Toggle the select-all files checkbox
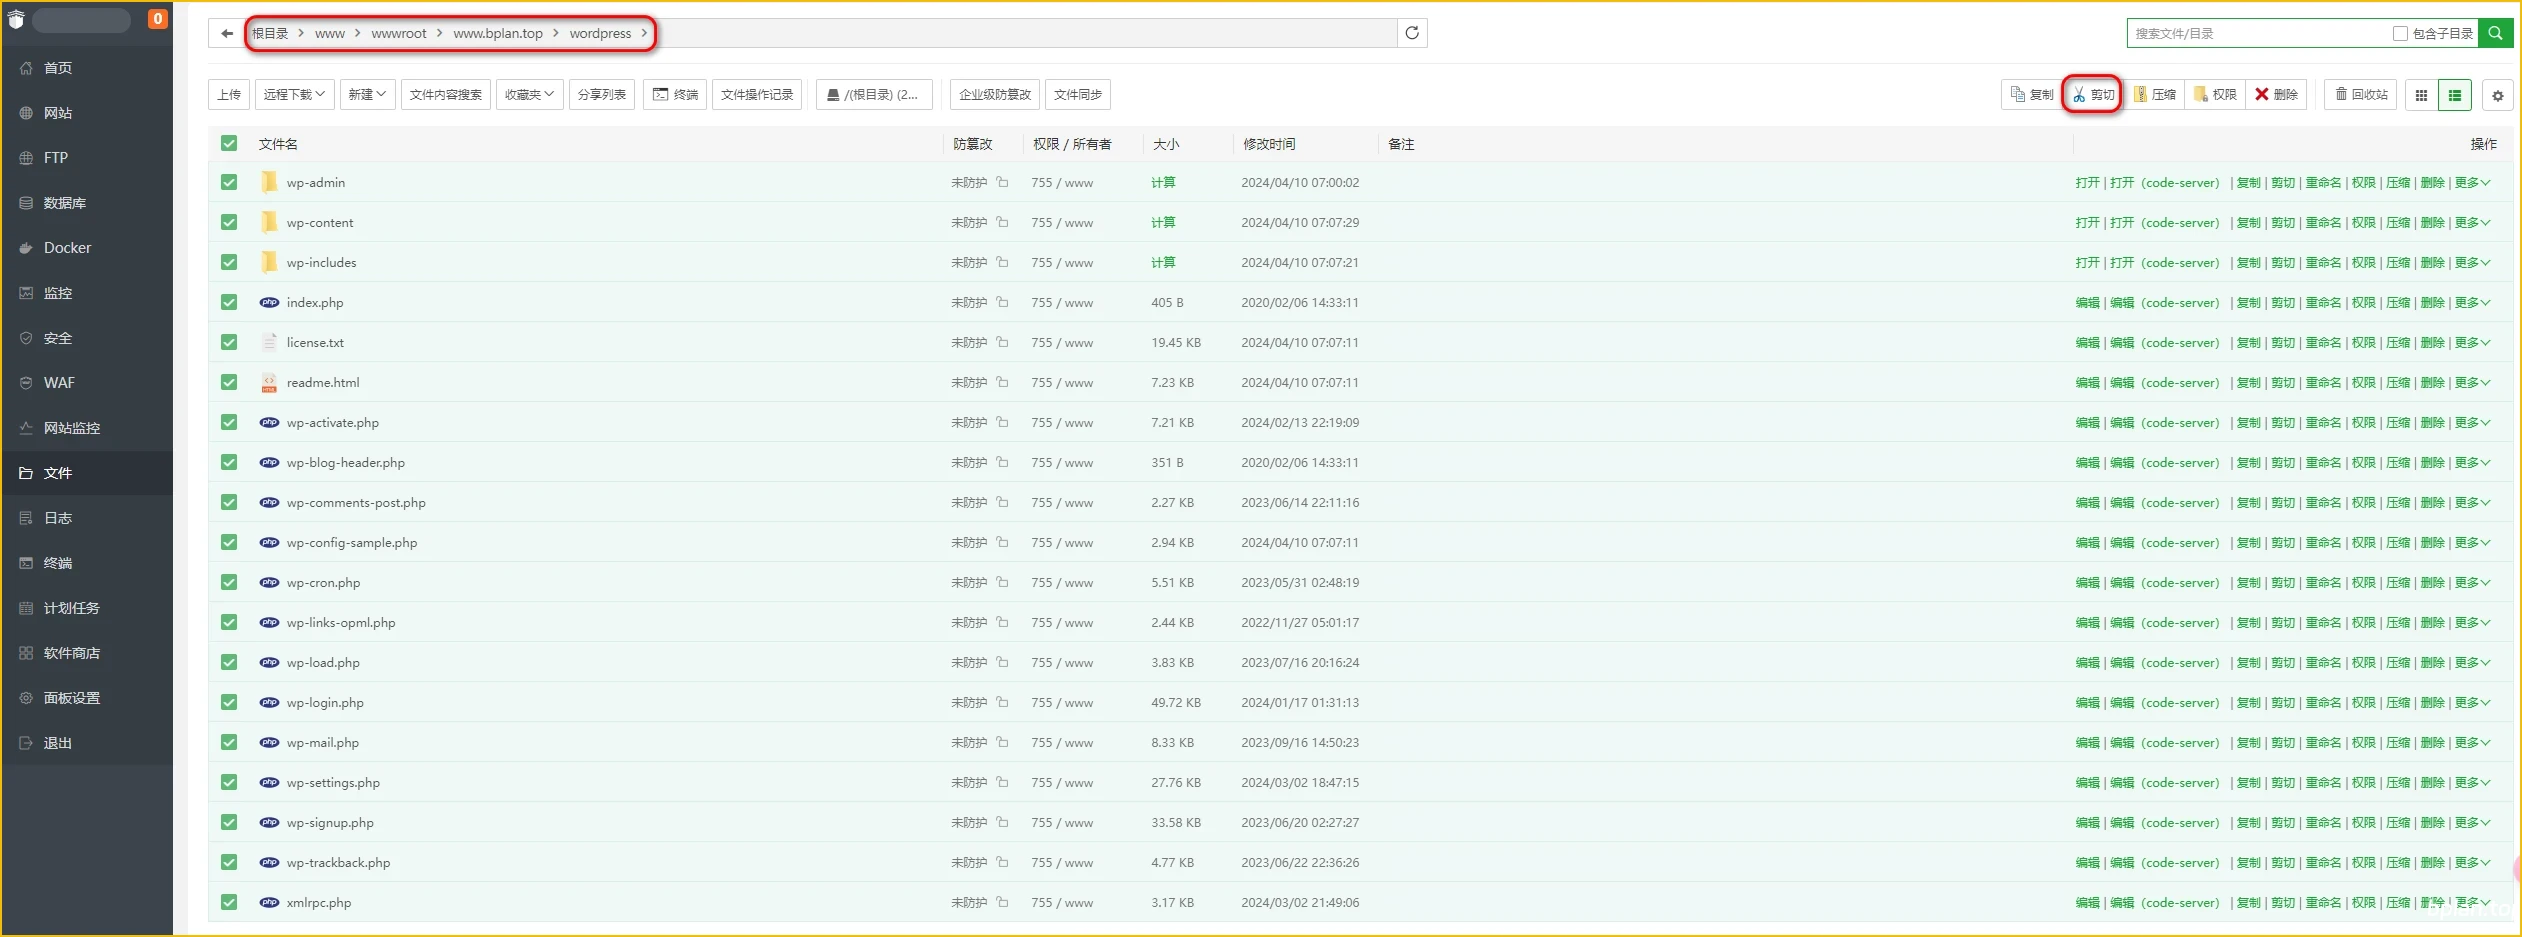Image resolution: width=2522 pixels, height=937 pixels. point(229,143)
